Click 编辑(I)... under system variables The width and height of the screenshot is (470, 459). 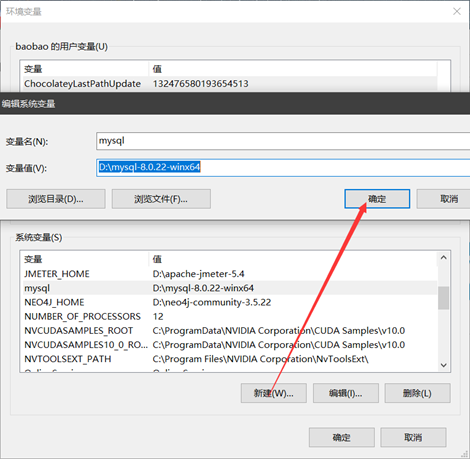346,393
